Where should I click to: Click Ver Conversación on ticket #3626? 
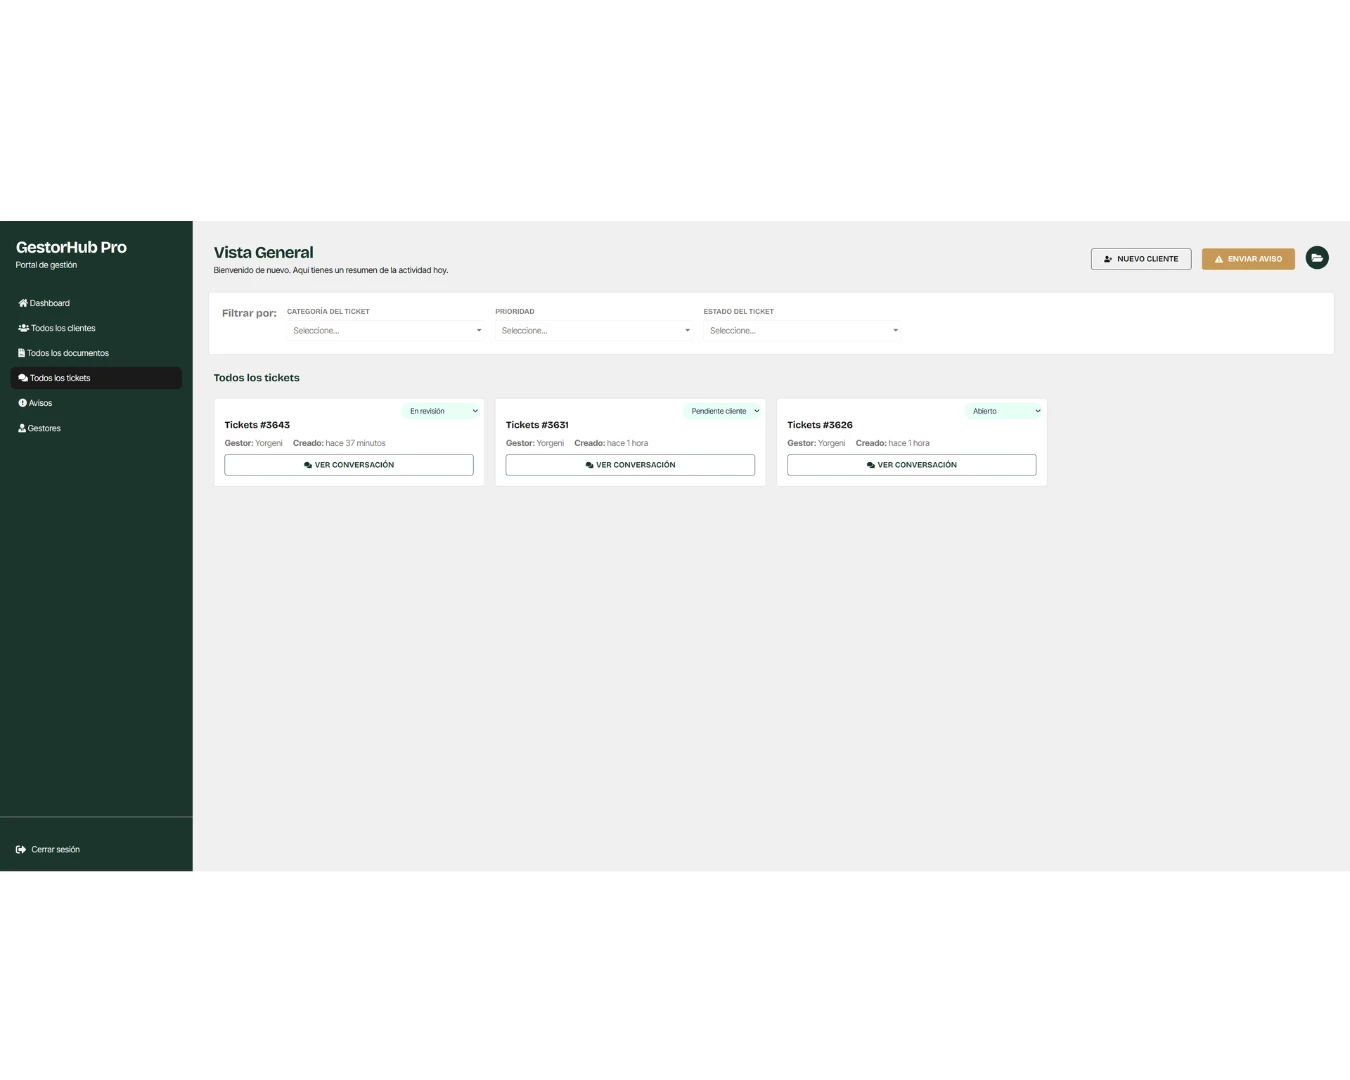point(912,465)
